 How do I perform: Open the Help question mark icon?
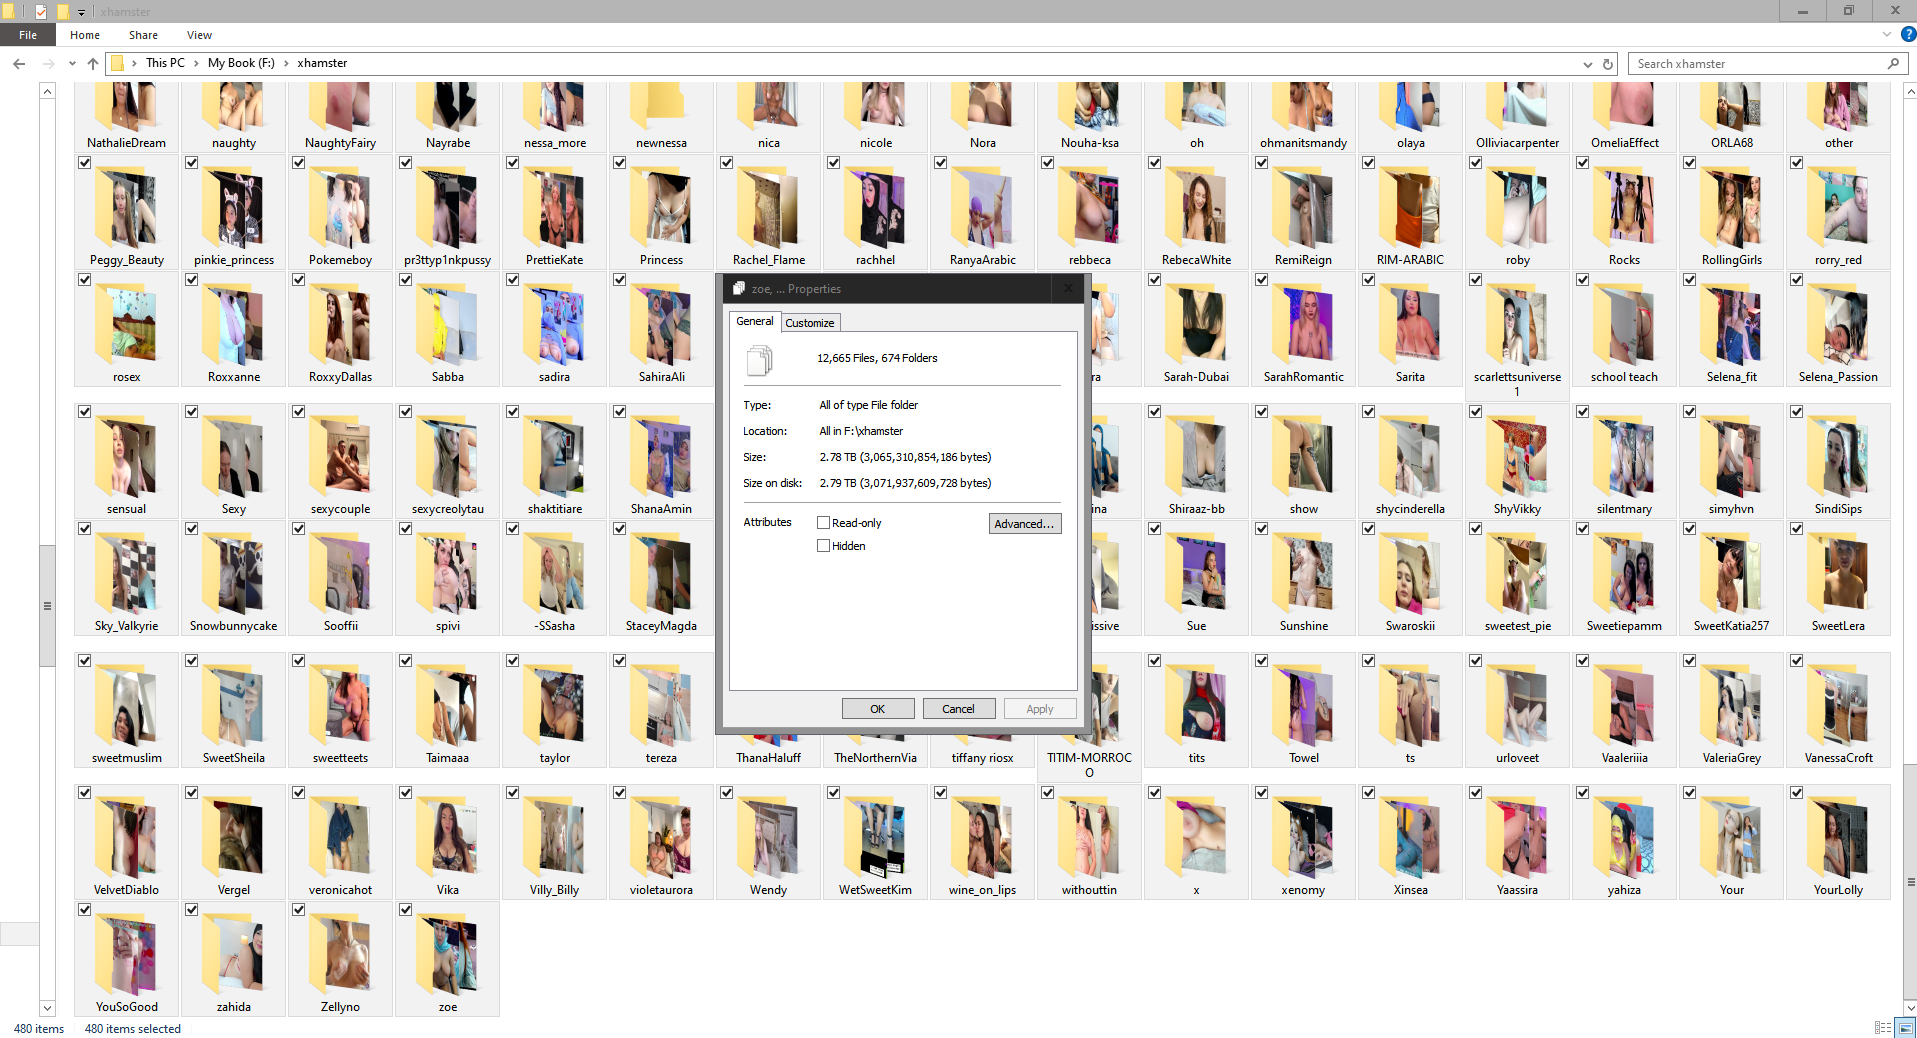pyautogui.click(x=1908, y=34)
